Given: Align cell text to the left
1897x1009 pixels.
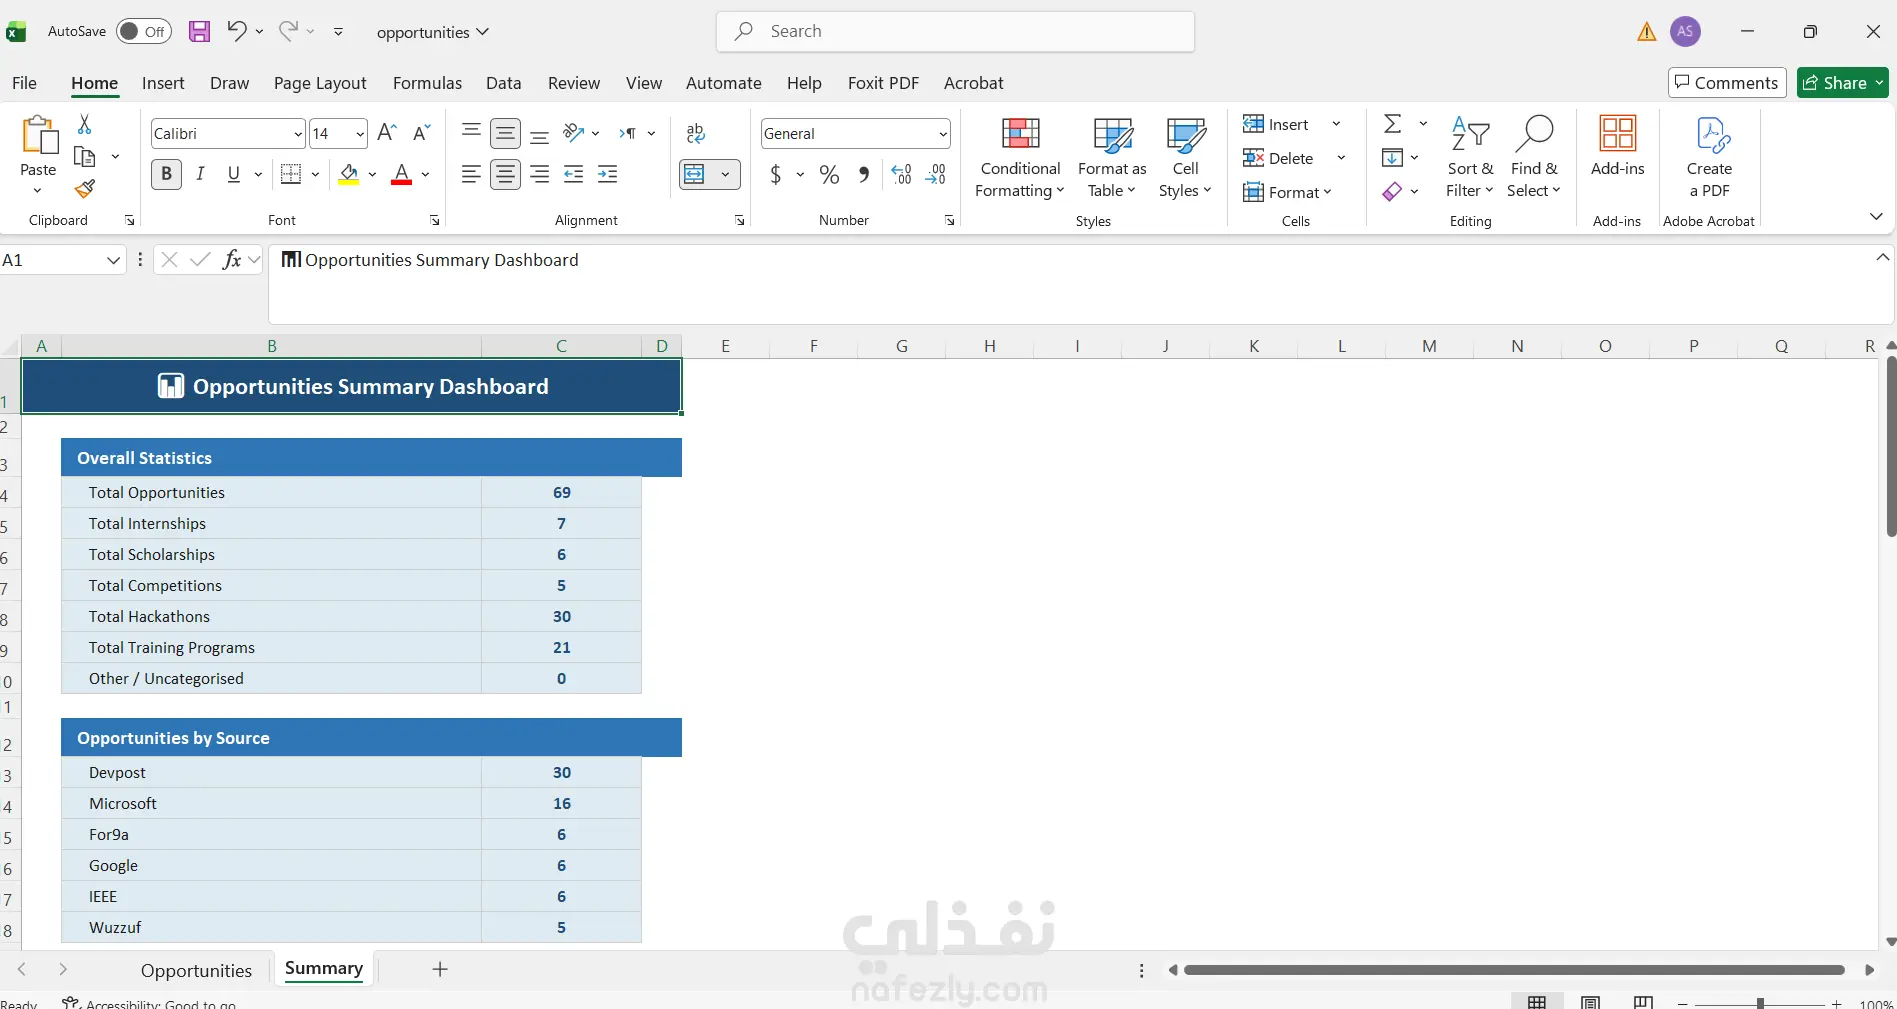Looking at the screenshot, I should (x=471, y=175).
